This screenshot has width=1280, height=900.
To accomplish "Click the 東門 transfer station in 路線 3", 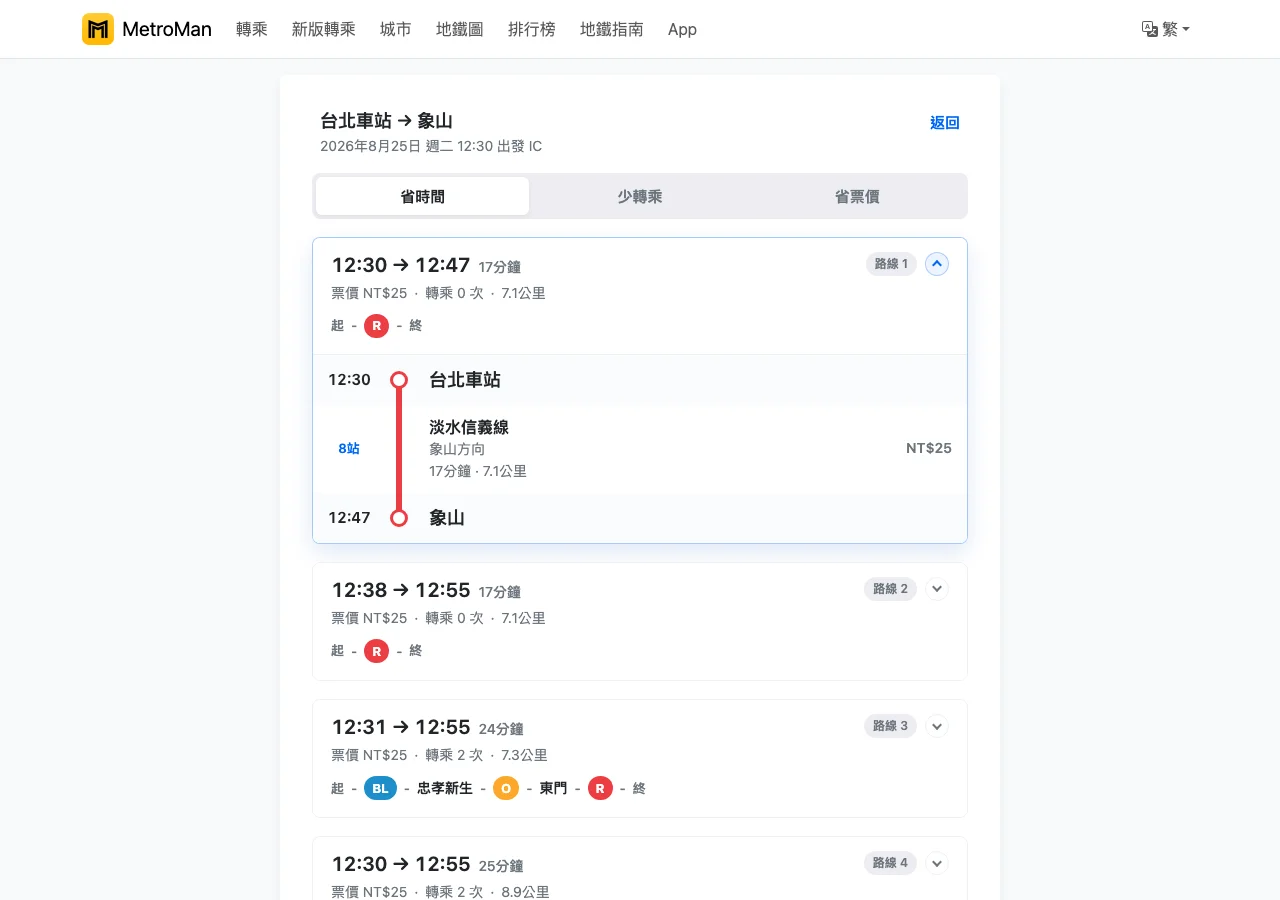I will (x=553, y=788).
